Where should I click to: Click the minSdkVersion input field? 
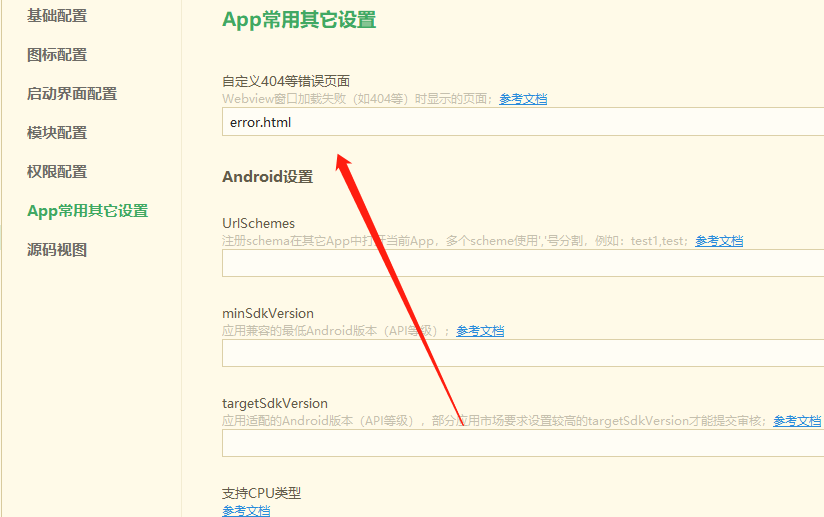click(x=520, y=353)
